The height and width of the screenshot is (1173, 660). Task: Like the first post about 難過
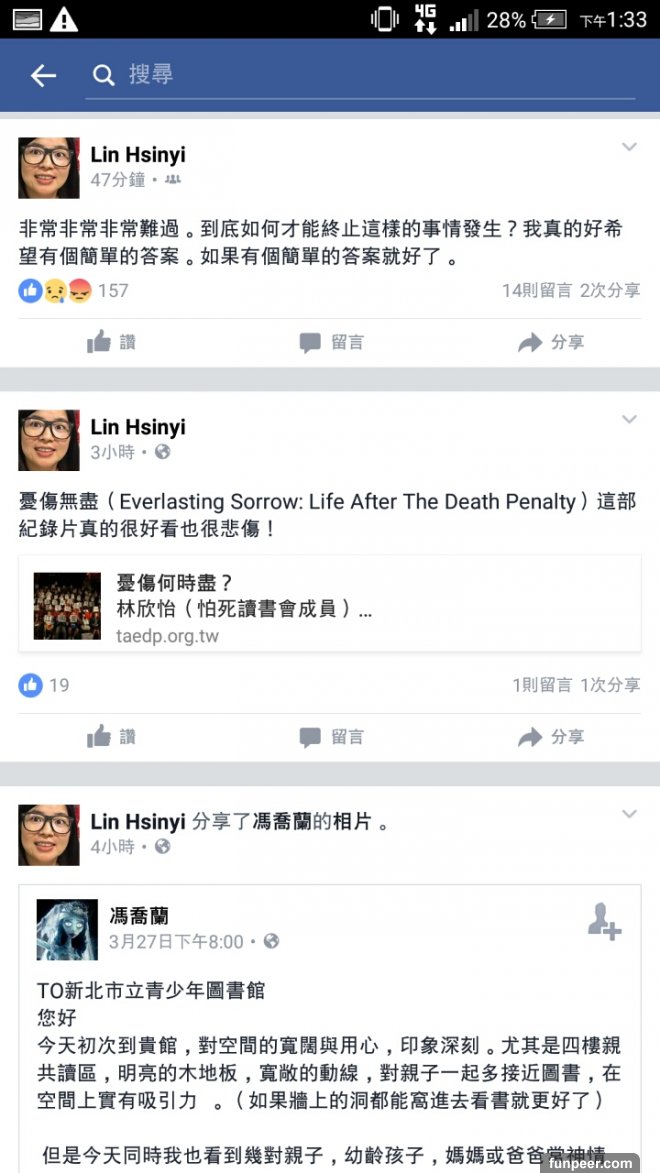tap(111, 343)
